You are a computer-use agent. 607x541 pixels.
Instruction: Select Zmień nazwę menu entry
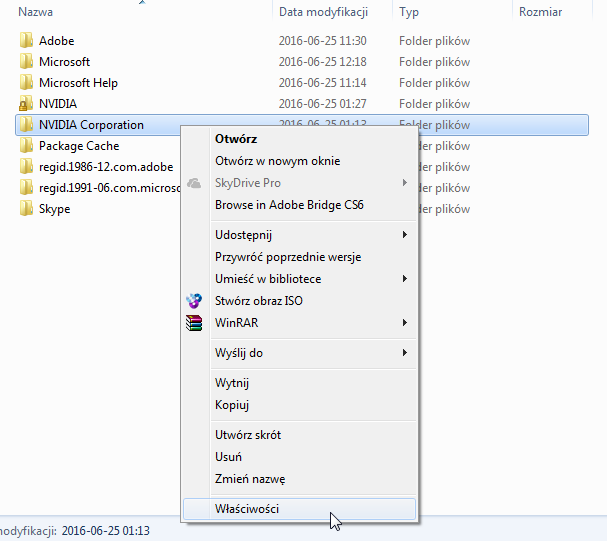(300, 479)
